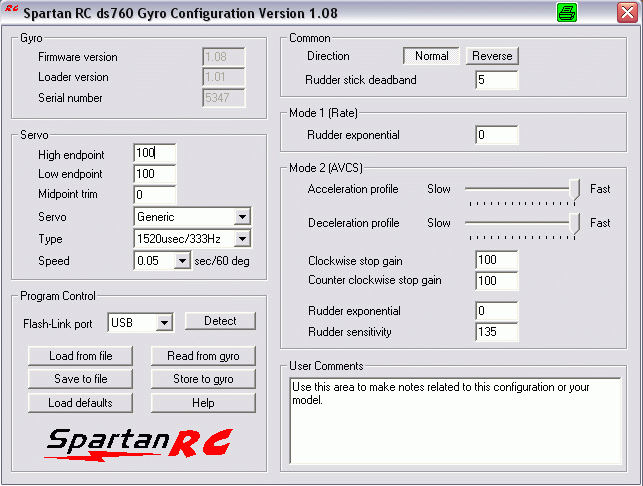Image resolution: width=643 pixels, height=486 pixels.
Task: Open the servo Type dropdown
Action: (x=242, y=239)
